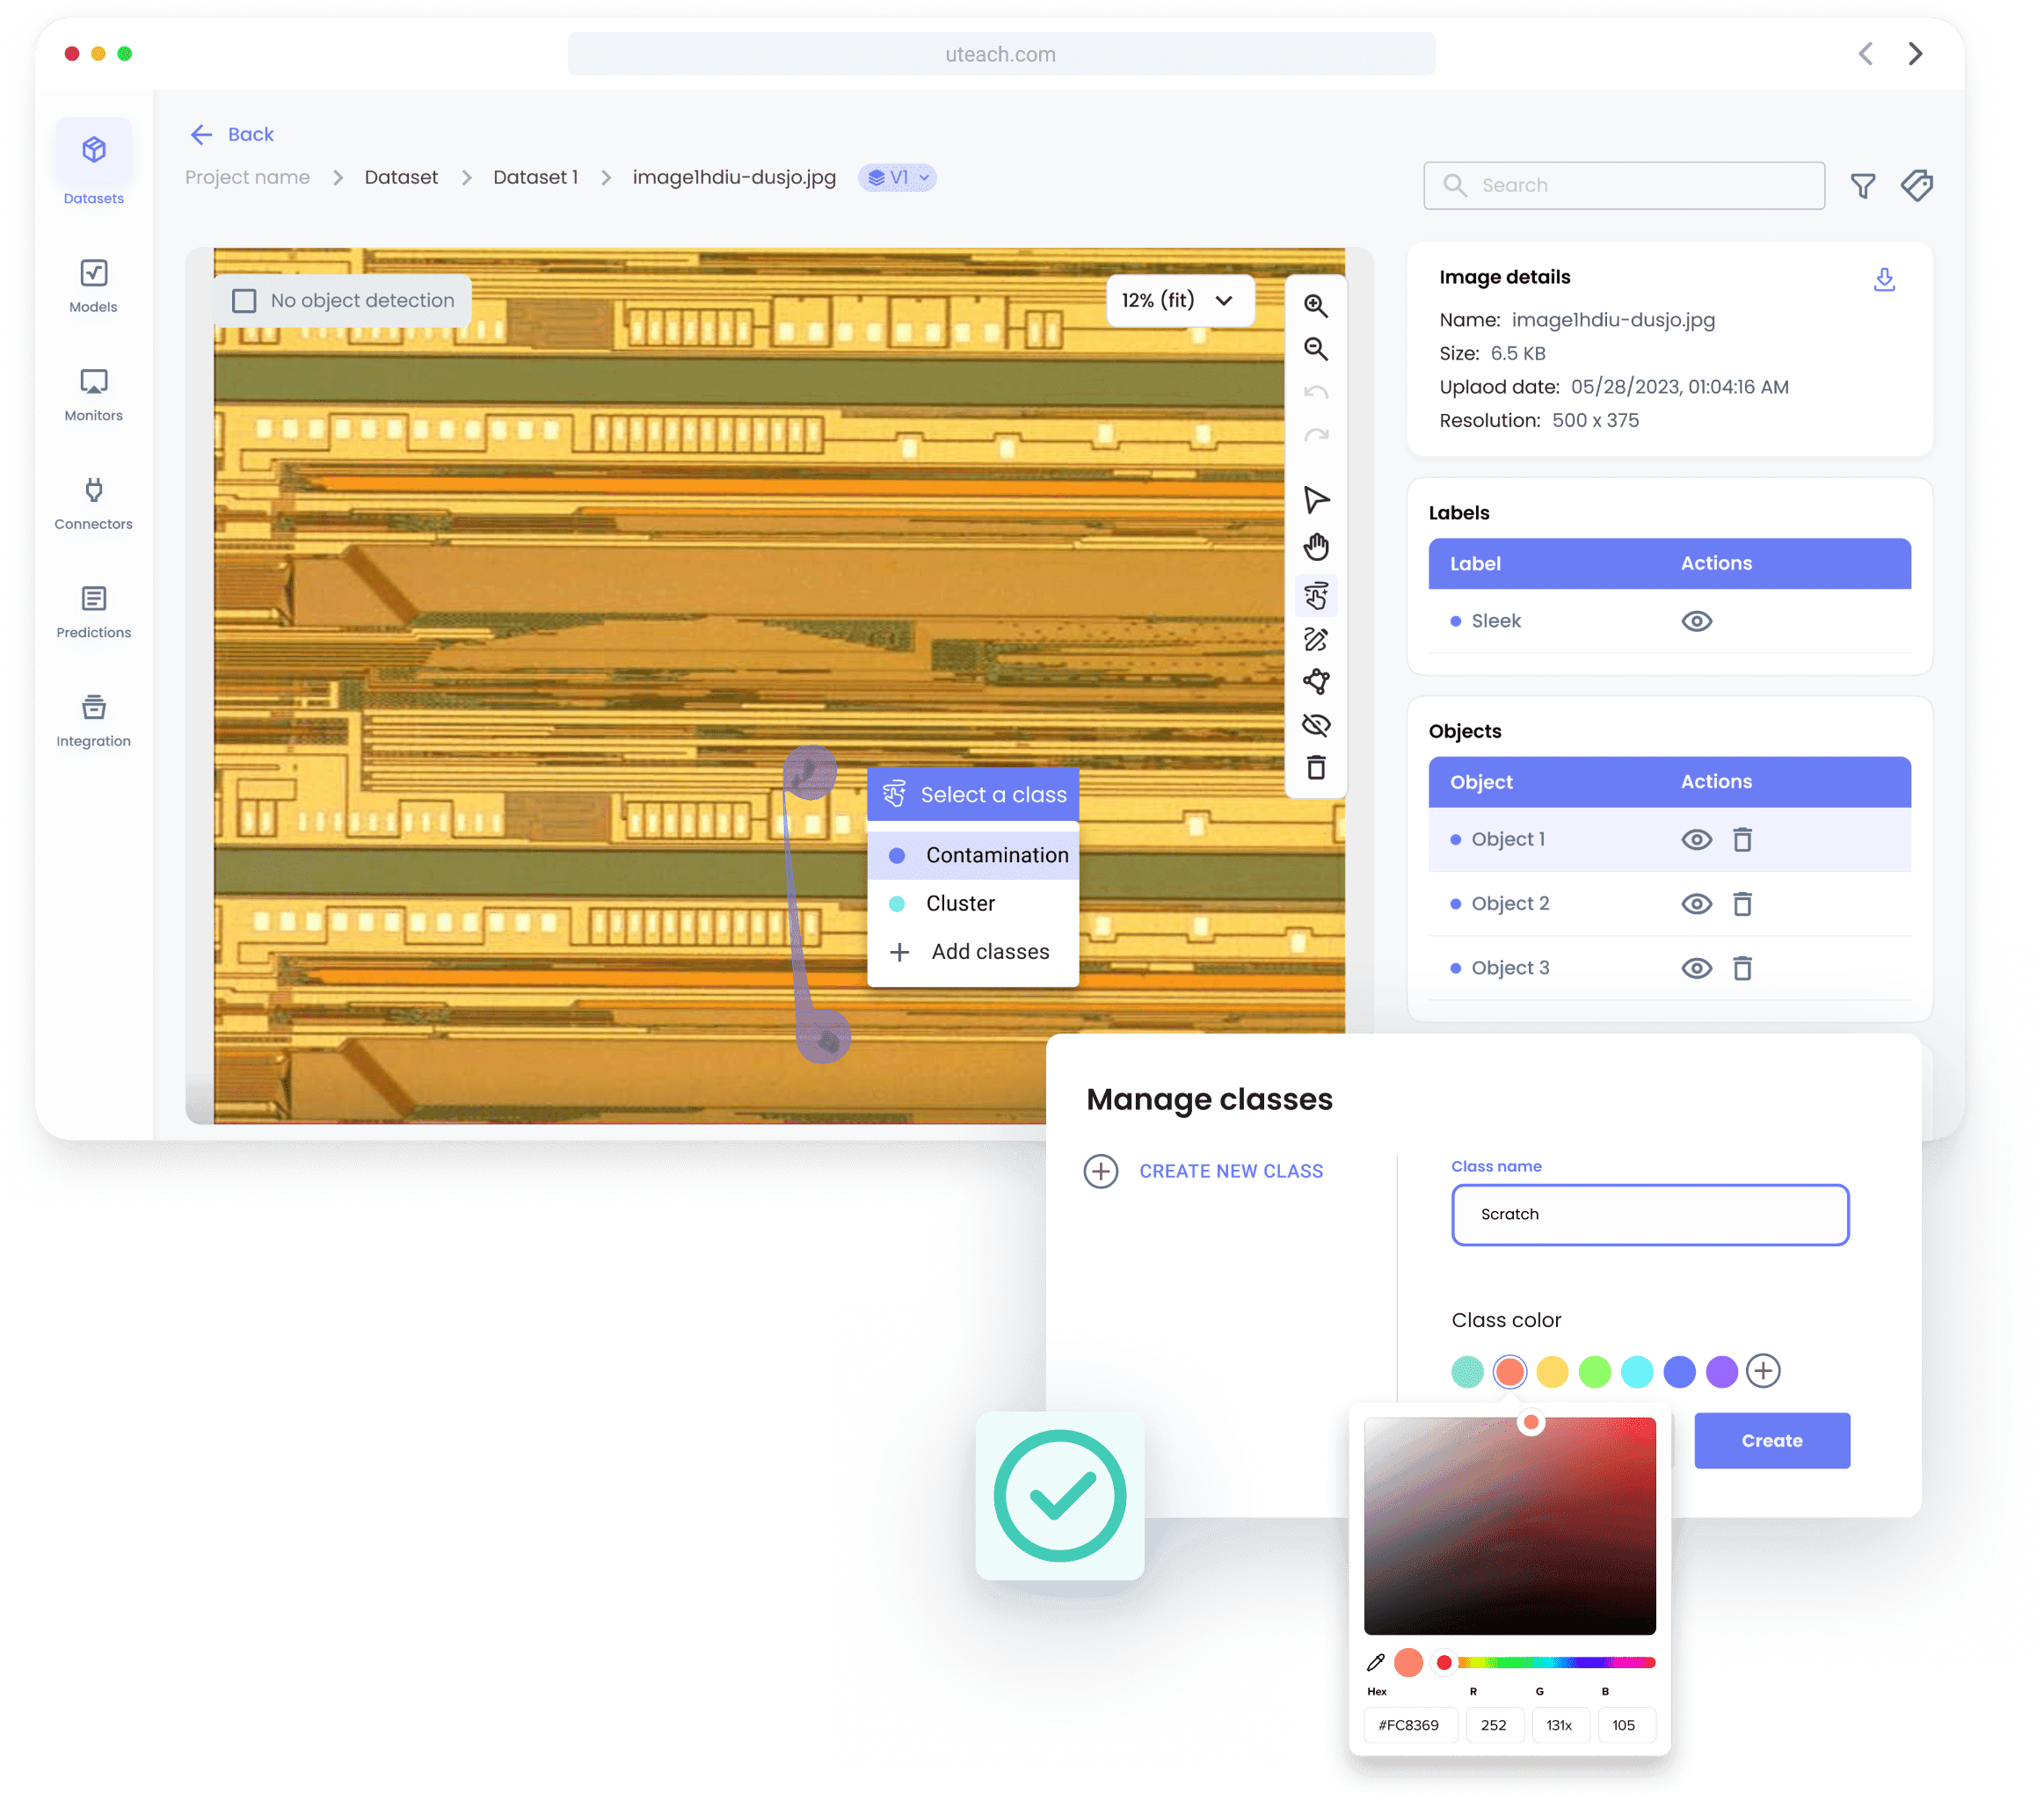Viewport: 2044px width, 1800px height.
Task: Delete Object 2 with its trash icon
Action: [1742, 904]
